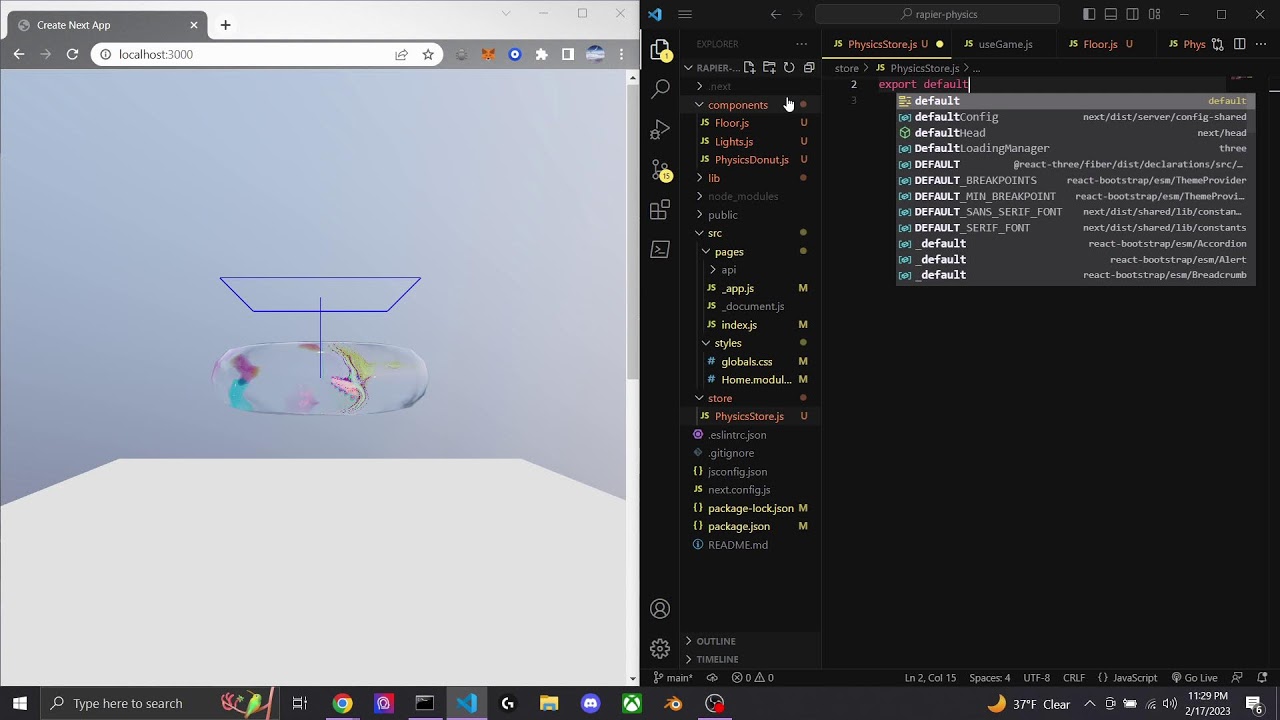Viewport: 1280px width, 720px height.
Task: Open the Manage gear icon
Action: point(660,648)
